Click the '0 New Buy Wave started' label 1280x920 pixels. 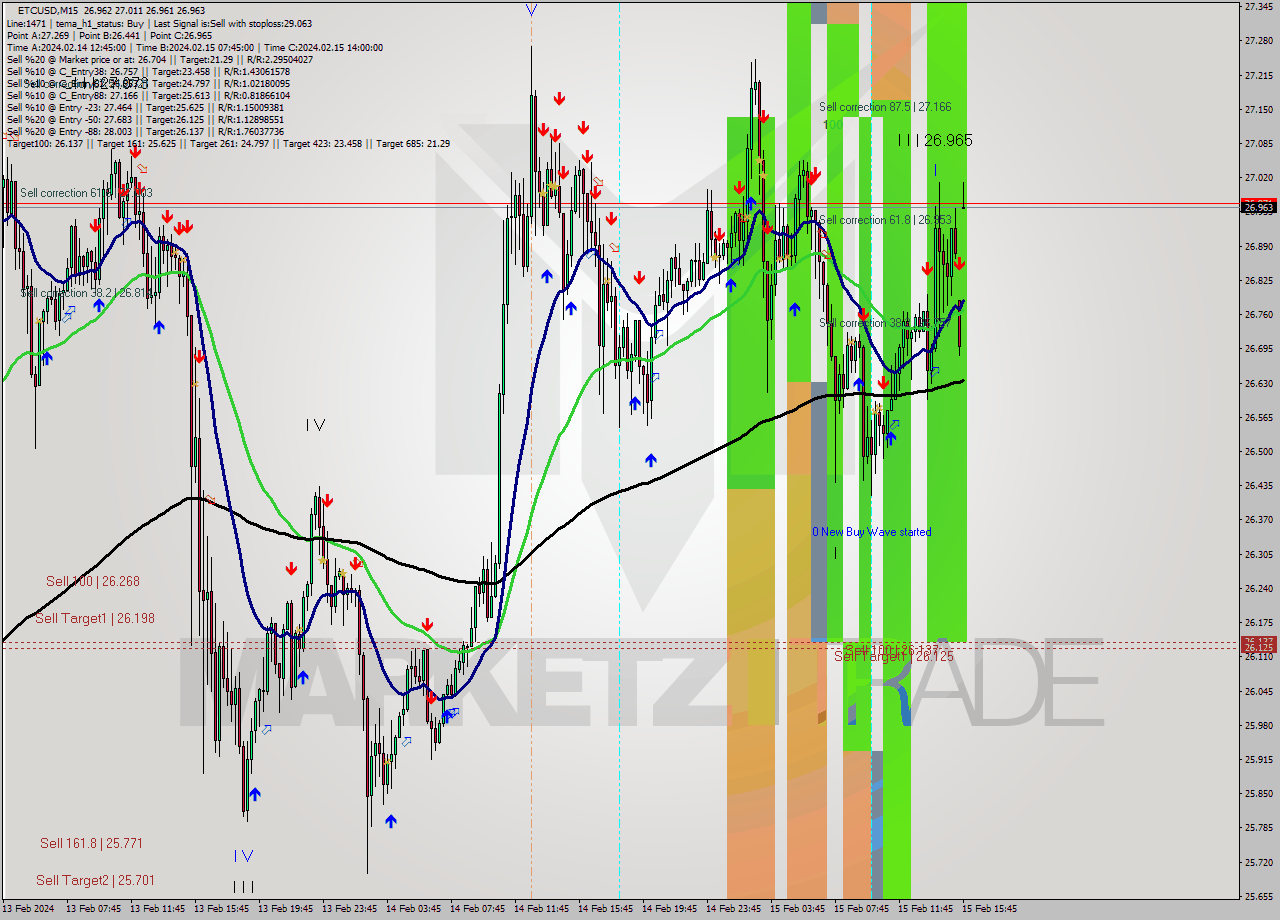pyautogui.click(x=872, y=532)
